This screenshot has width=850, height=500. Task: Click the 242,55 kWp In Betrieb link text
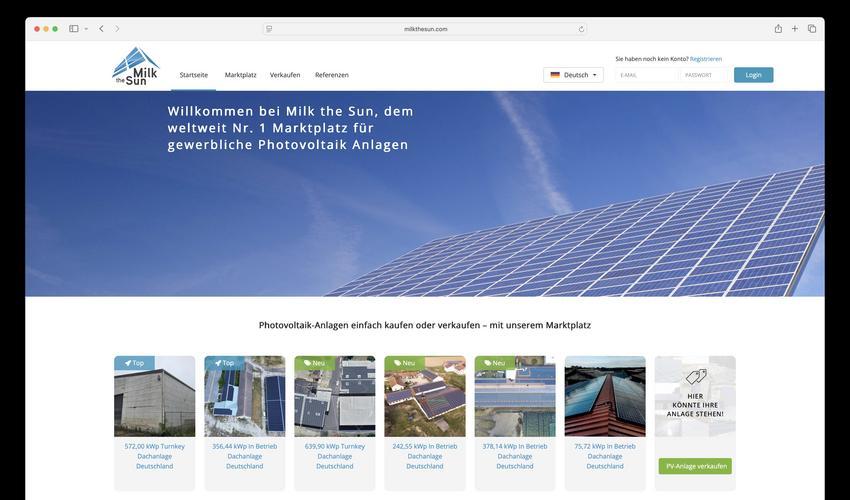[x=425, y=446]
